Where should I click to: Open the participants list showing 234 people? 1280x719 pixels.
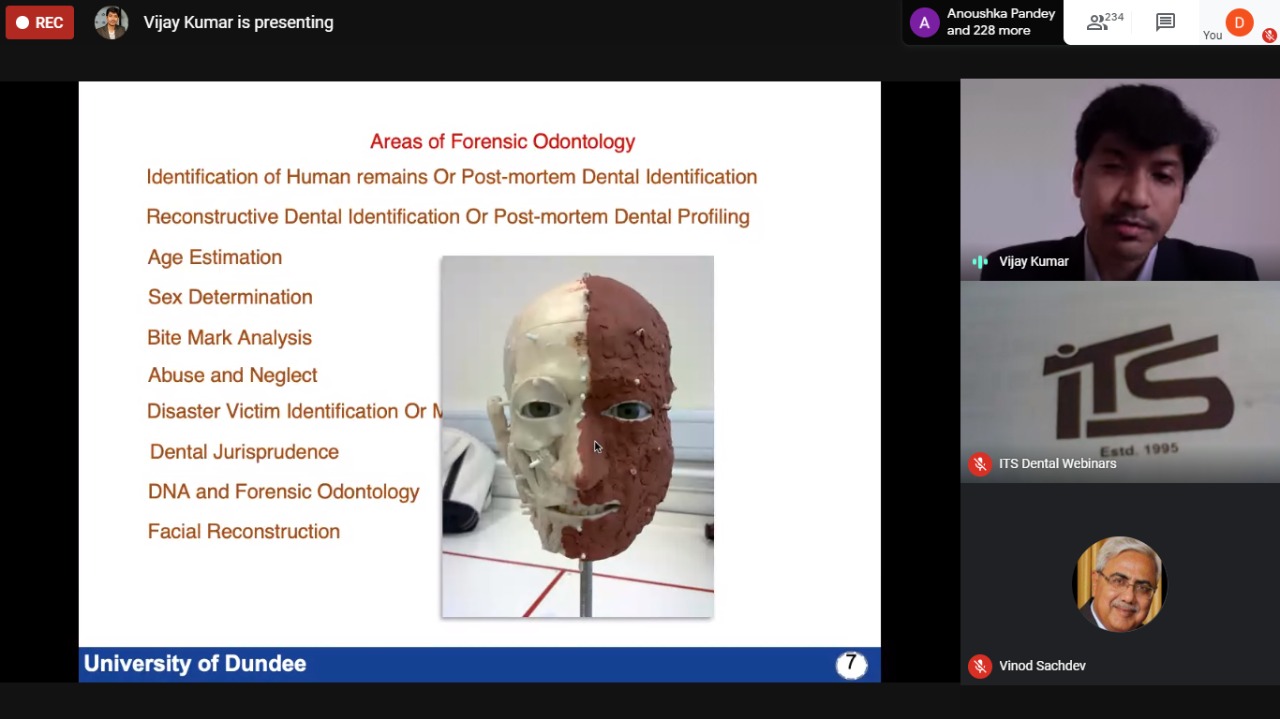(x=1105, y=22)
